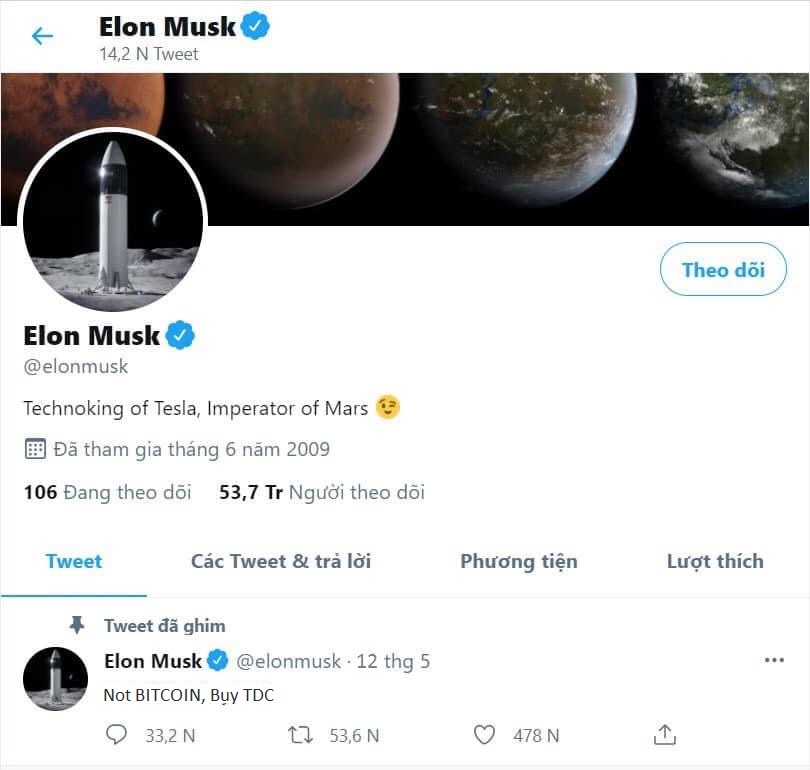Switch to the Tweet tab
Image resolution: width=810 pixels, height=770 pixels.
(74, 561)
